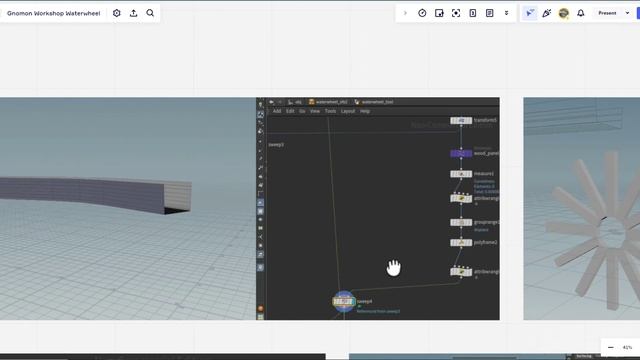Image resolution: width=640 pixels, height=360 pixels.
Task: Collapse toolbar with double chevron down
Action: pyautogui.click(x=507, y=13)
